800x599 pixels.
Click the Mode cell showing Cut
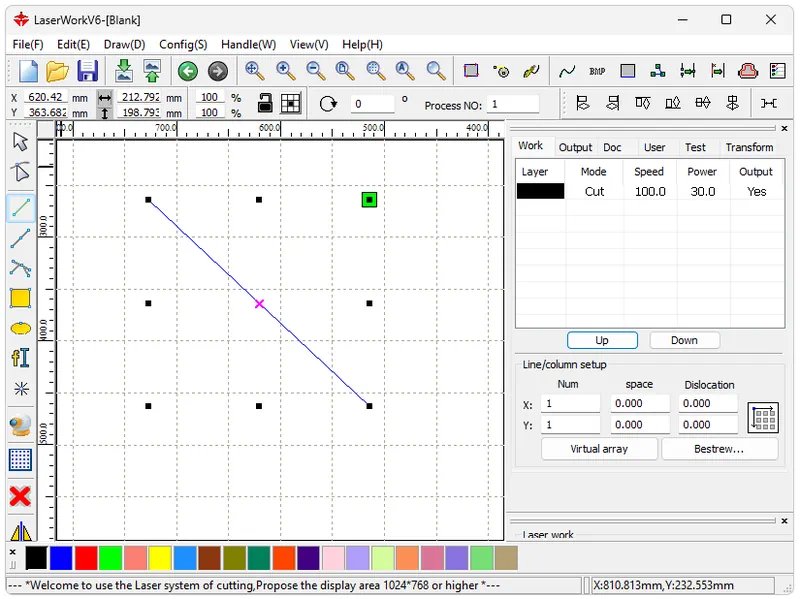[594, 191]
